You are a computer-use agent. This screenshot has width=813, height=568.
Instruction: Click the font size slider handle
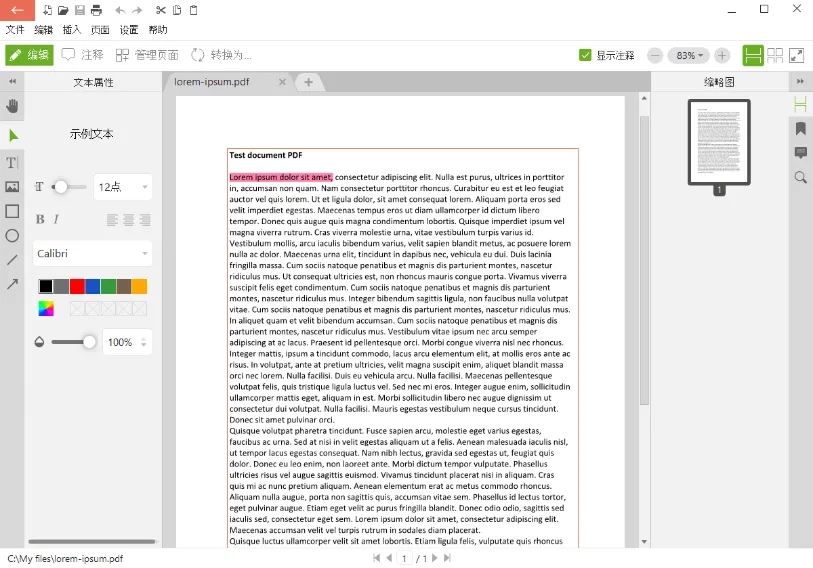click(61, 187)
